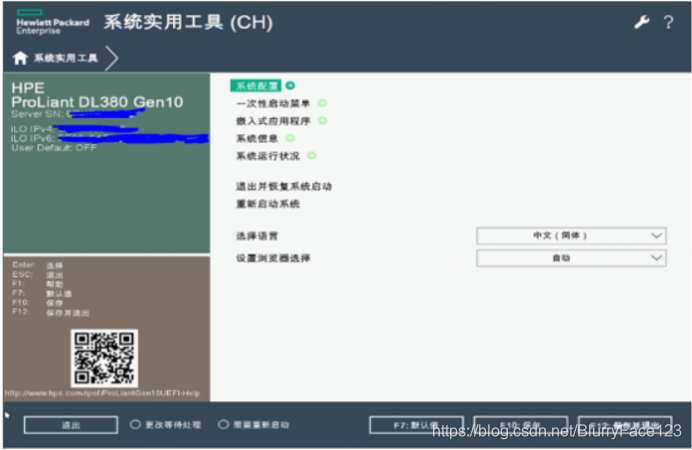Open help via the question mark icon
The width and height of the screenshot is (692, 450).
coord(668,22)
